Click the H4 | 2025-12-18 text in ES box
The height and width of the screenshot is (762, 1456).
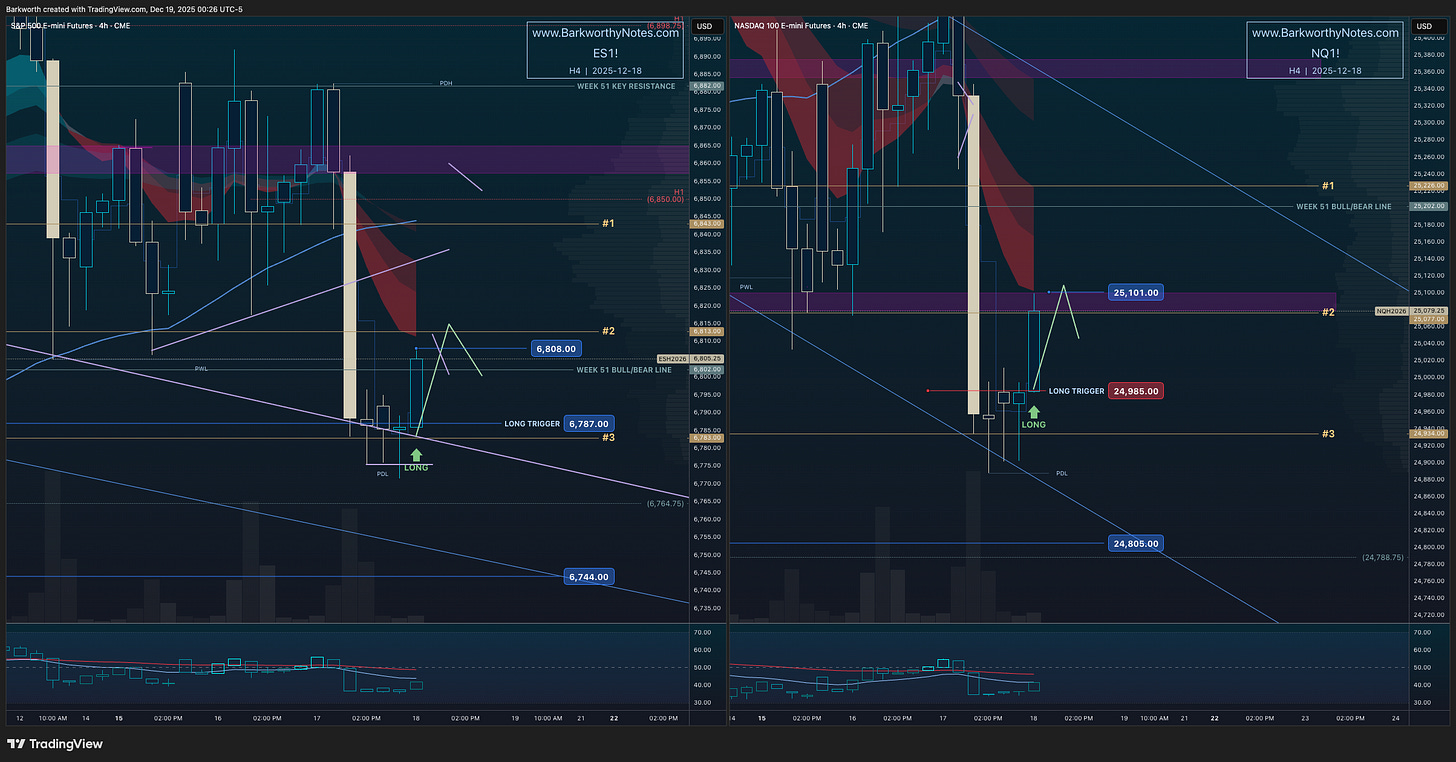(x=606, y=70)
